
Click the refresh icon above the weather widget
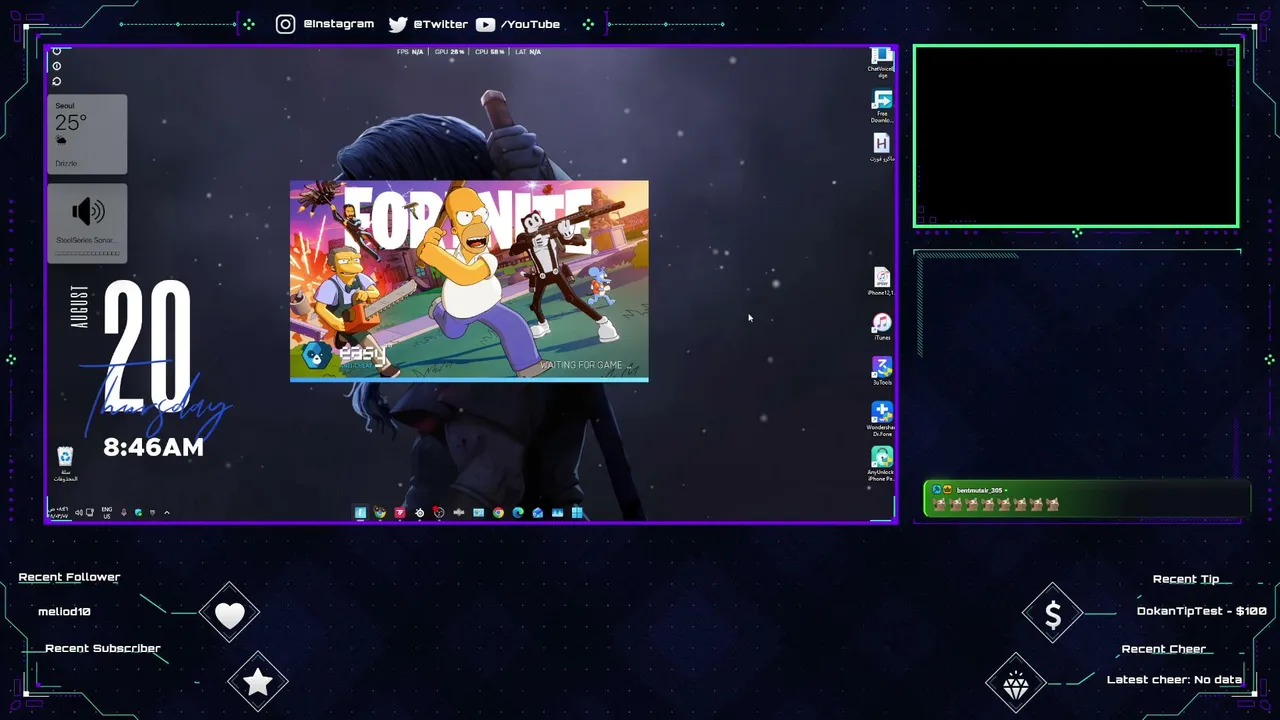pos(57,81)
